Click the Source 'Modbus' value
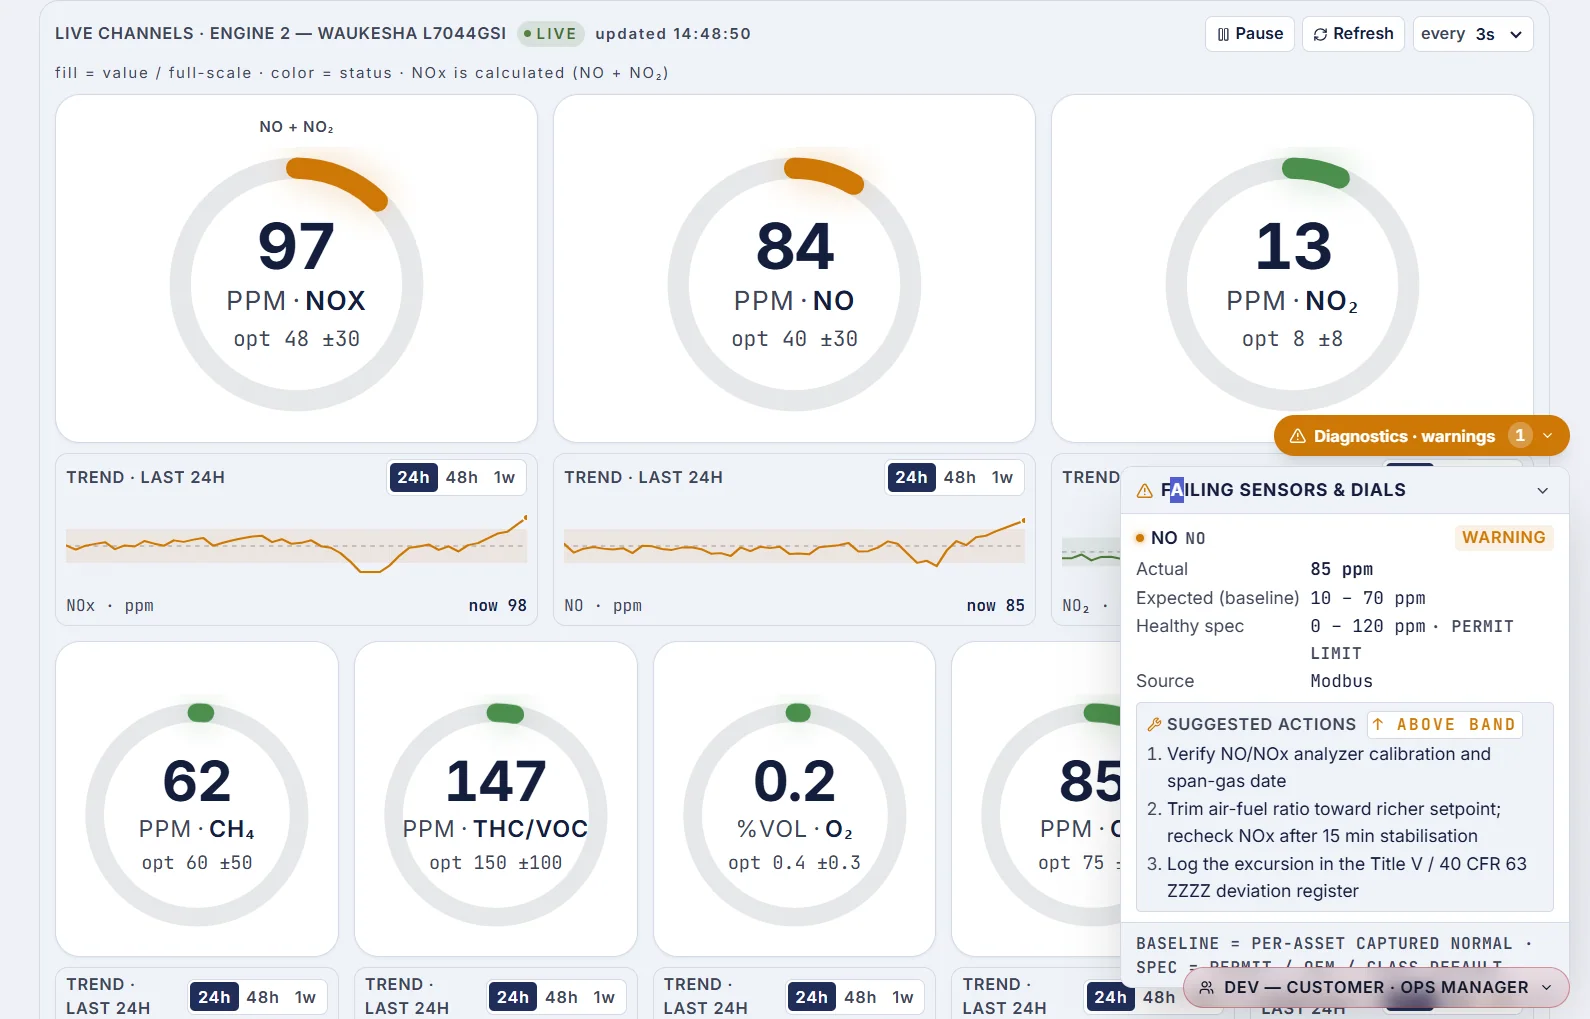This screenshot has height=1019, width=1590. [1342, 681]
